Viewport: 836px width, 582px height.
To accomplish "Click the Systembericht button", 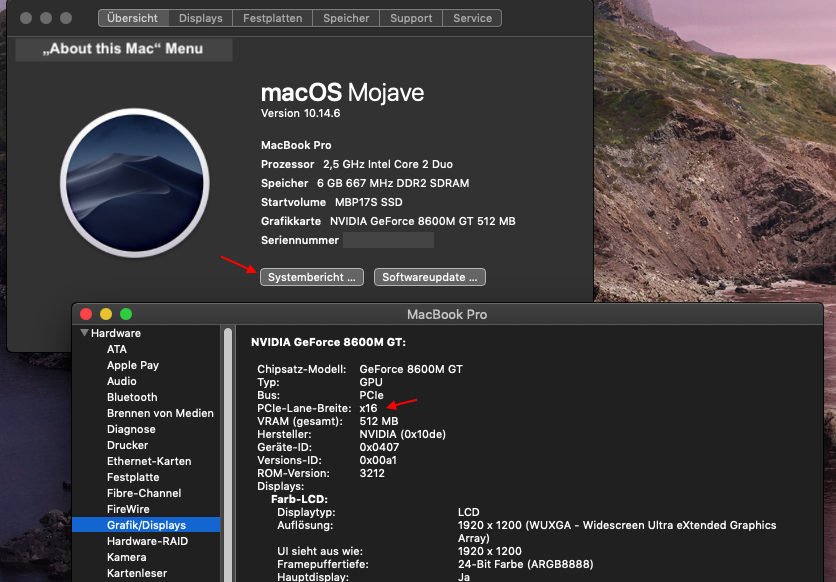I will point(312,277).
